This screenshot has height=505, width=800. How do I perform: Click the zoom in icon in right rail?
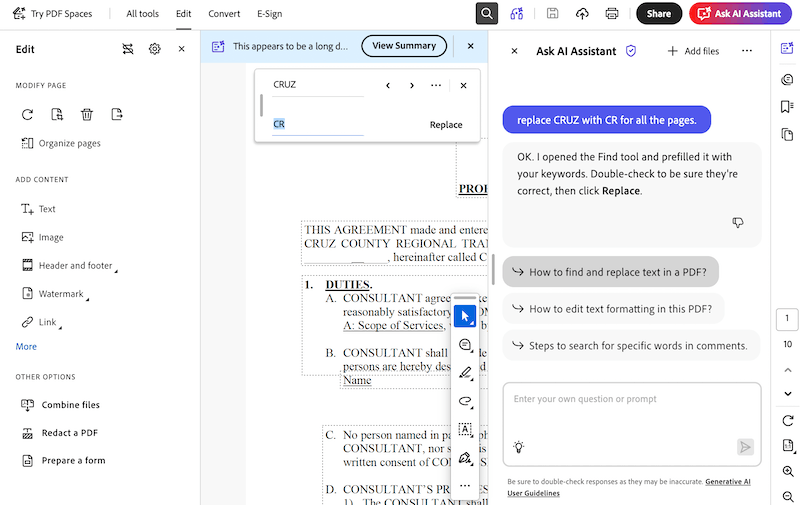[788, 471]
